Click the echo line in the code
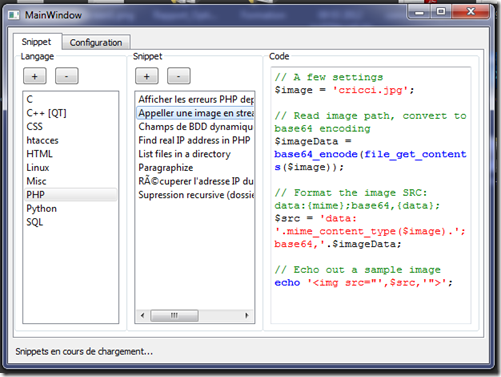The image size is (501, 377). [x=363, y=283]
